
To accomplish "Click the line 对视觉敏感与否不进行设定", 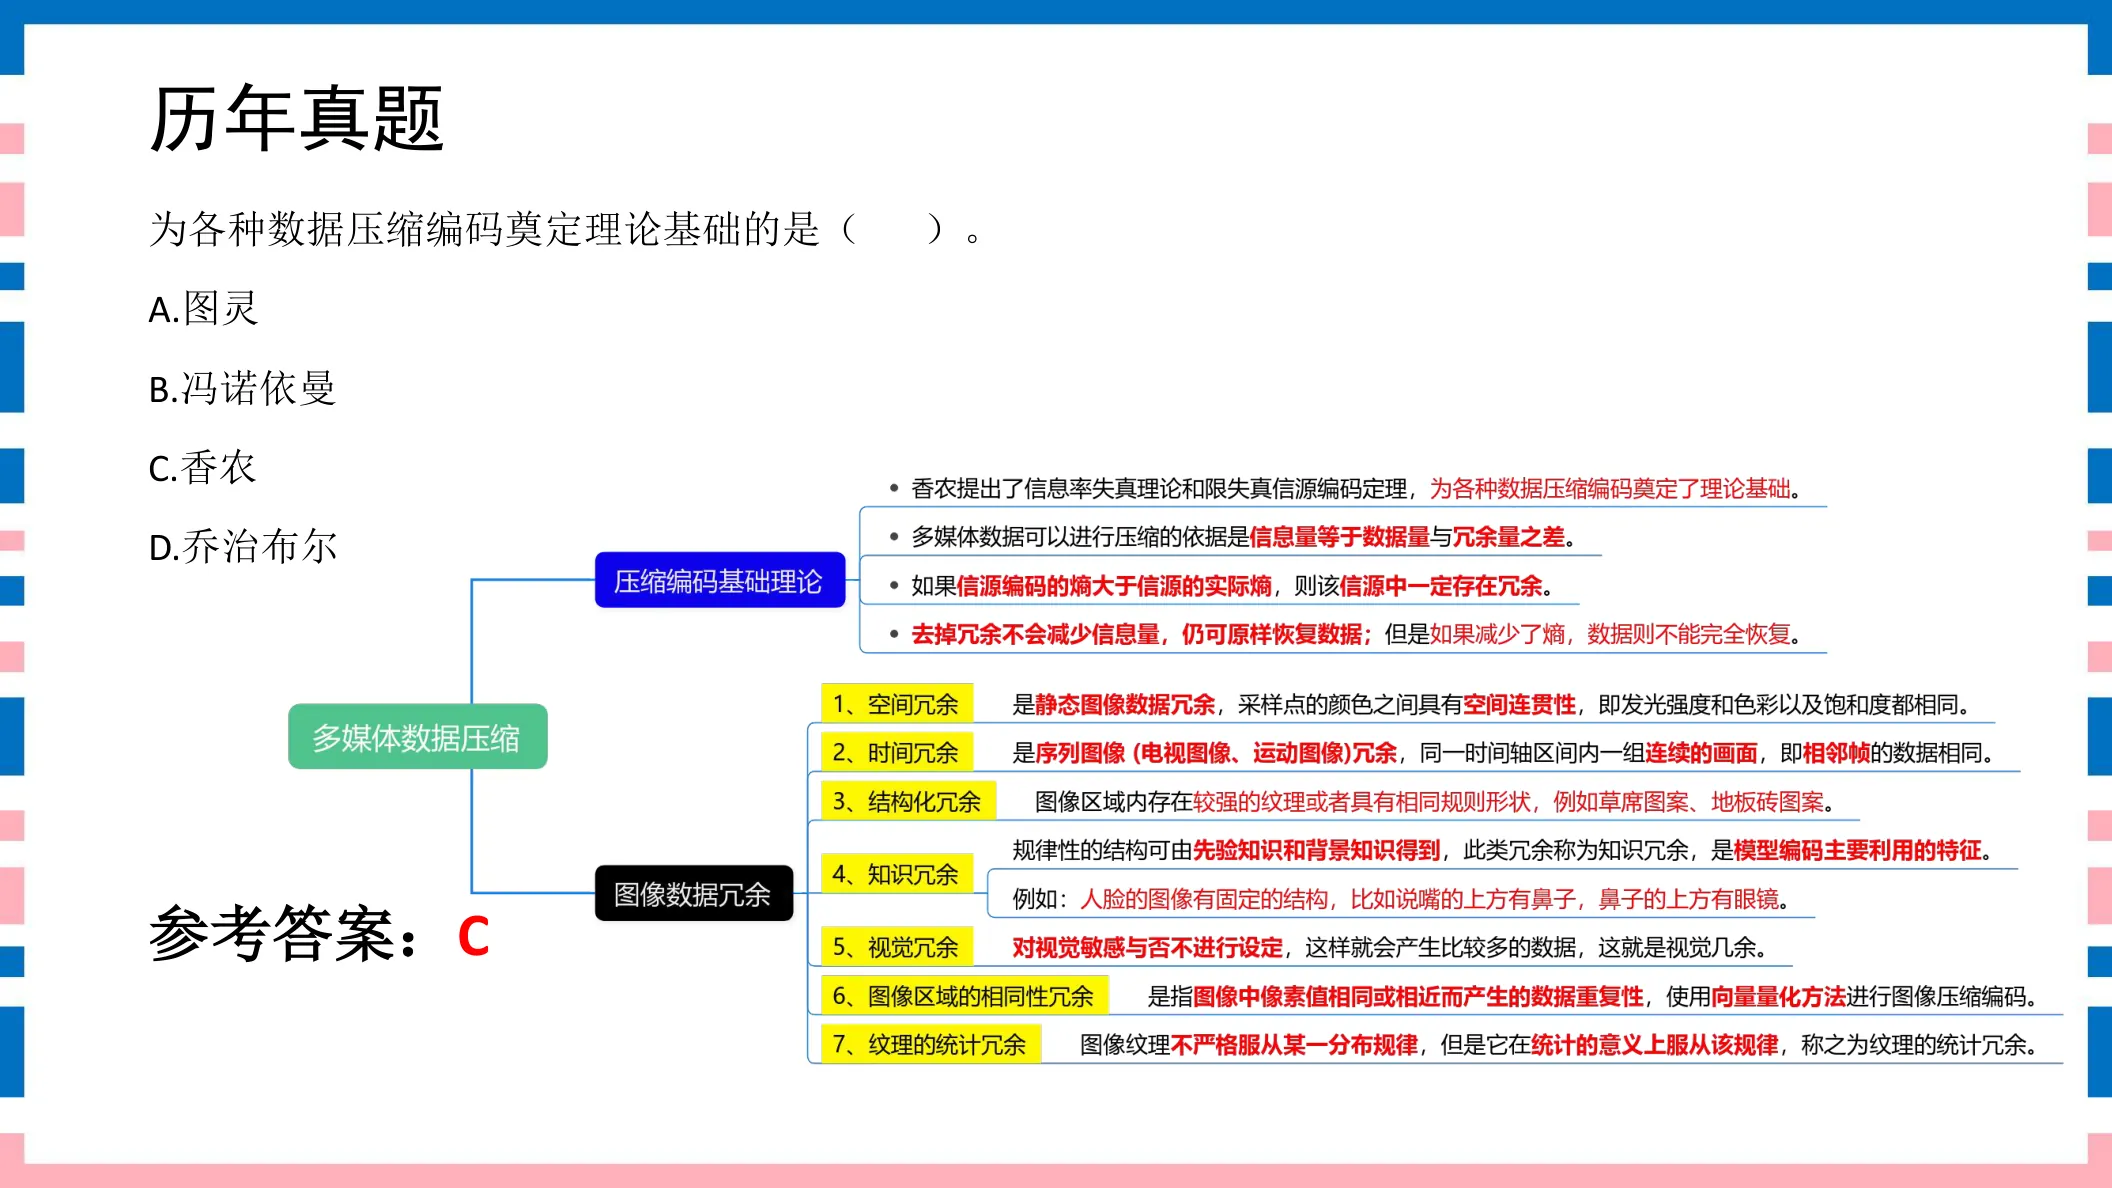I will (1390, 946).
